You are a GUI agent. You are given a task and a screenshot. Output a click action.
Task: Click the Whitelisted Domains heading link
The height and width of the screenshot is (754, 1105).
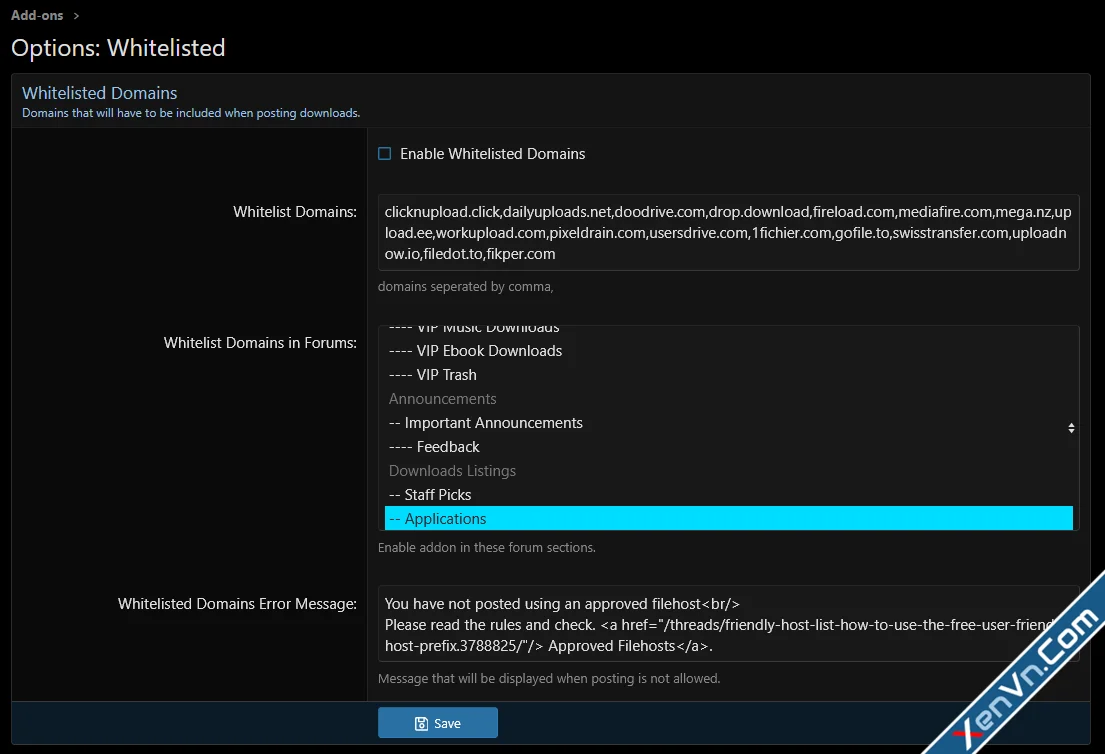pos(99,93)
